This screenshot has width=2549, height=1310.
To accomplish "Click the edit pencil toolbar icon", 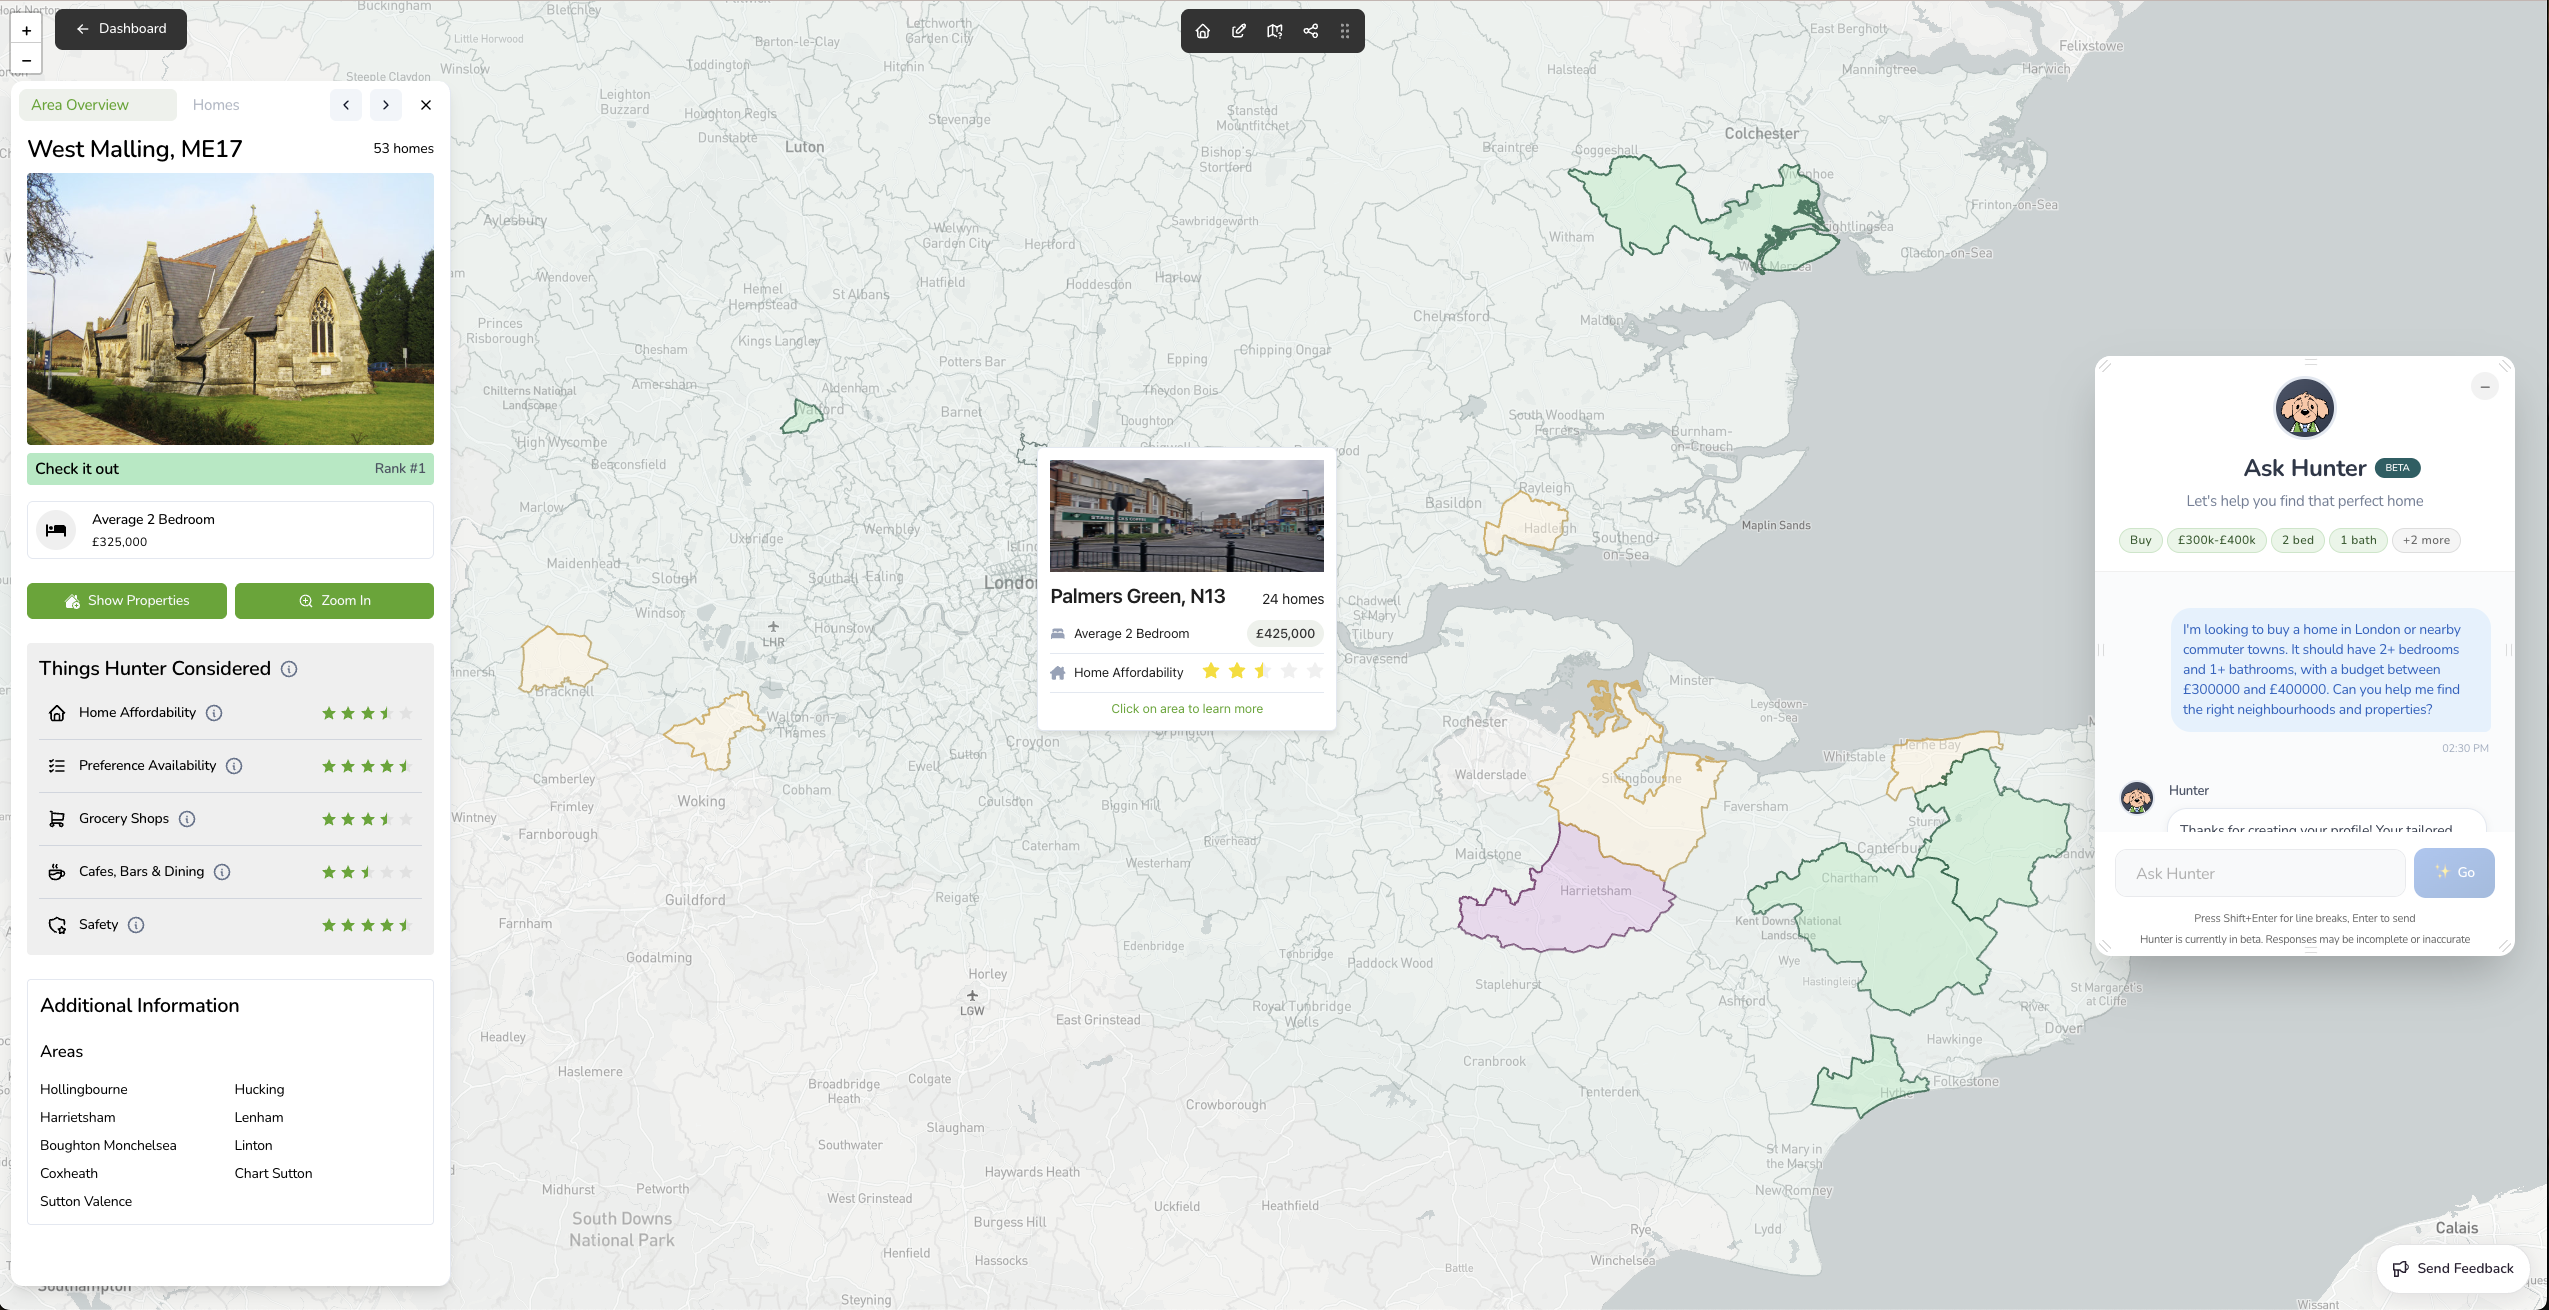I will [x=1239, y=31].
